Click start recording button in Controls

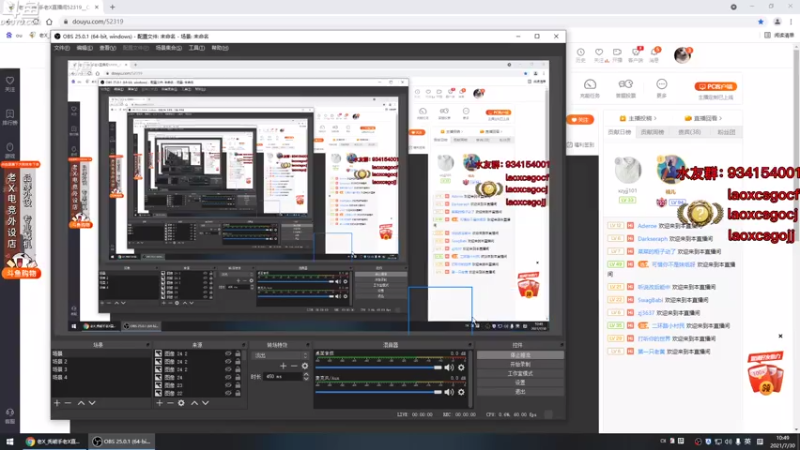520,364
